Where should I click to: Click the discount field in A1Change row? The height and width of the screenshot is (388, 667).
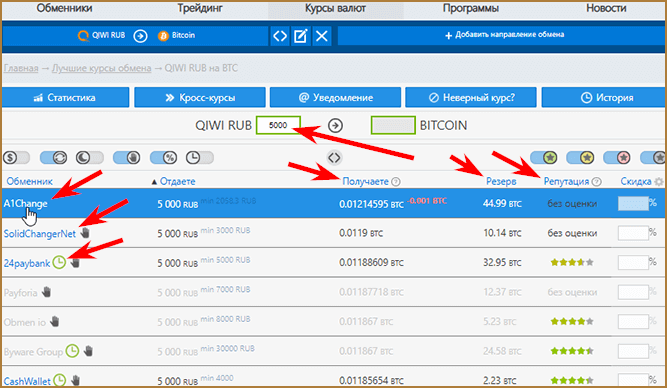(x=633, y=203)
